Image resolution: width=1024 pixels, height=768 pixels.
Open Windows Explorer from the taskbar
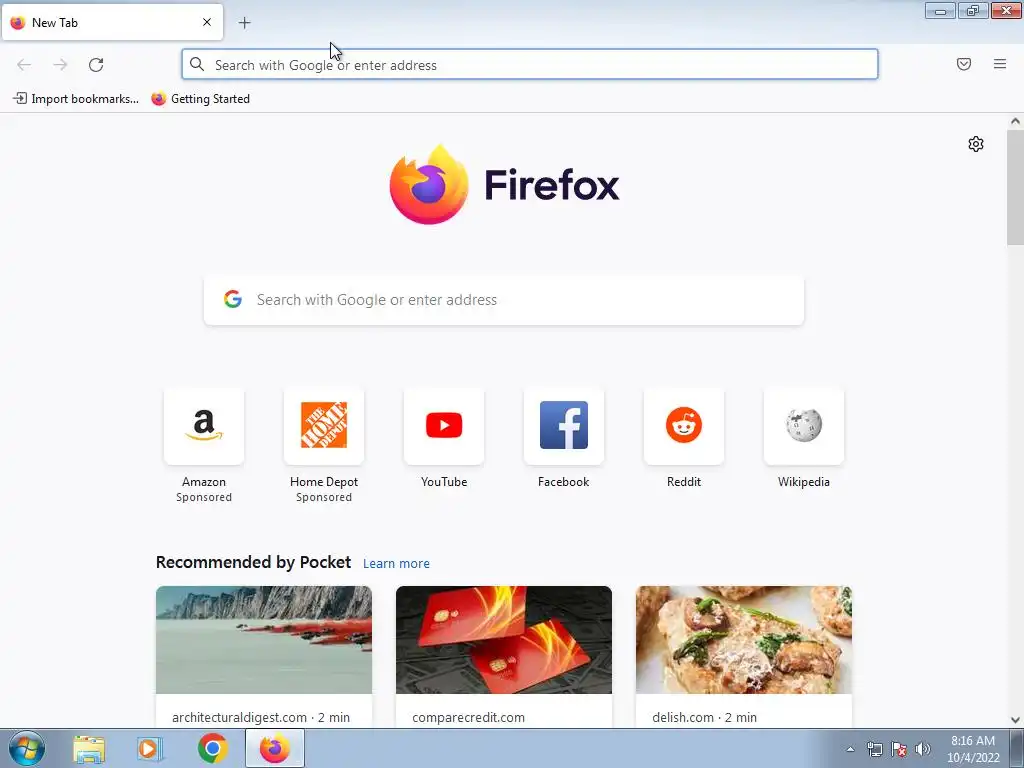(x=89, y=749)
